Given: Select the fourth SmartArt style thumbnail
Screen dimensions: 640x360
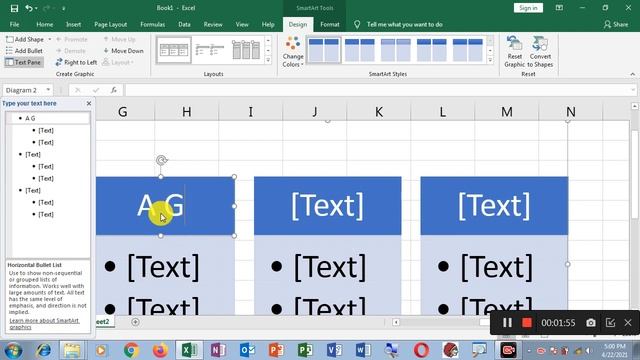Looking at the screenshot, I should (x=431, y=50).
